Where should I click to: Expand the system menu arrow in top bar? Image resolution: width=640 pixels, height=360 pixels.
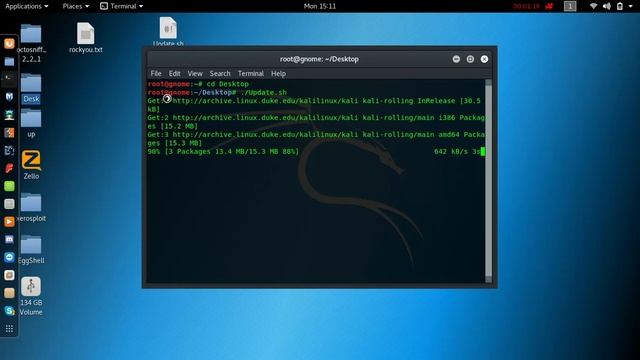point(631,6)
